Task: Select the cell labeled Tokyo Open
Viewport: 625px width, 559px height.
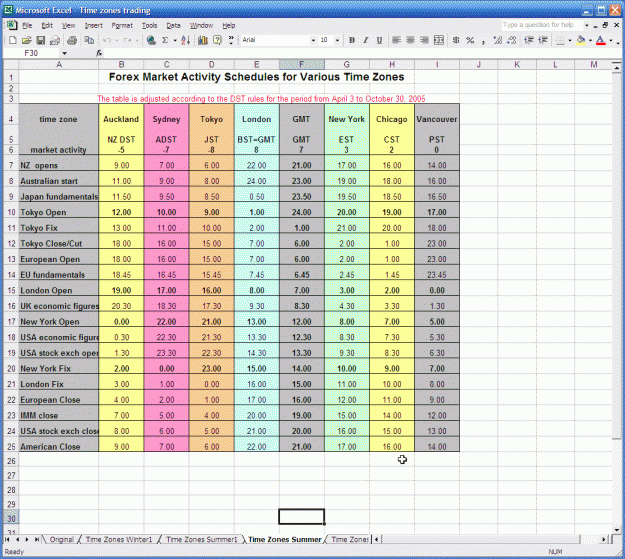Action: [58, 212]
